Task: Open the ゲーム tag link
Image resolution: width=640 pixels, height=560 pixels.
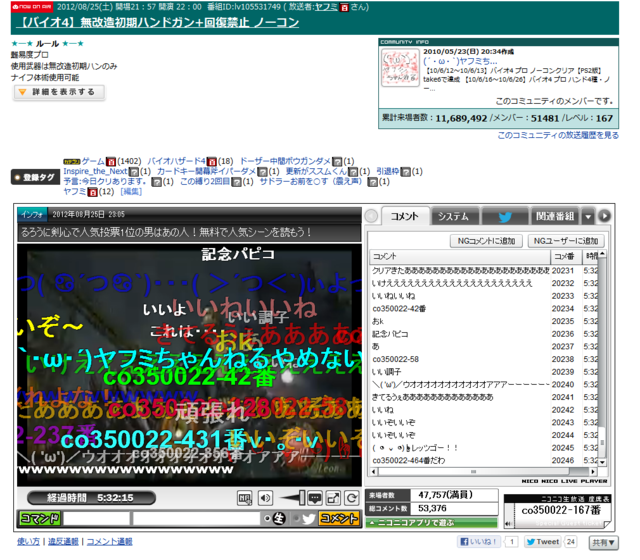Action: (93, 161)
